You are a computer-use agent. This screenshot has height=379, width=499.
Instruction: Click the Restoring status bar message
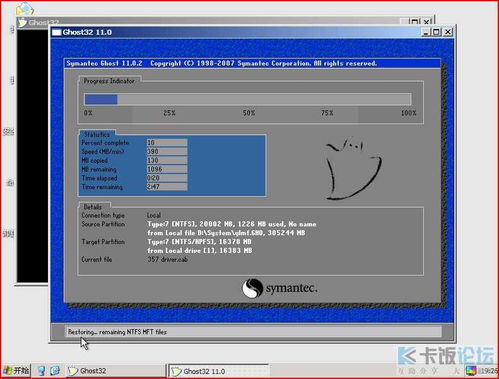point(117,332)
